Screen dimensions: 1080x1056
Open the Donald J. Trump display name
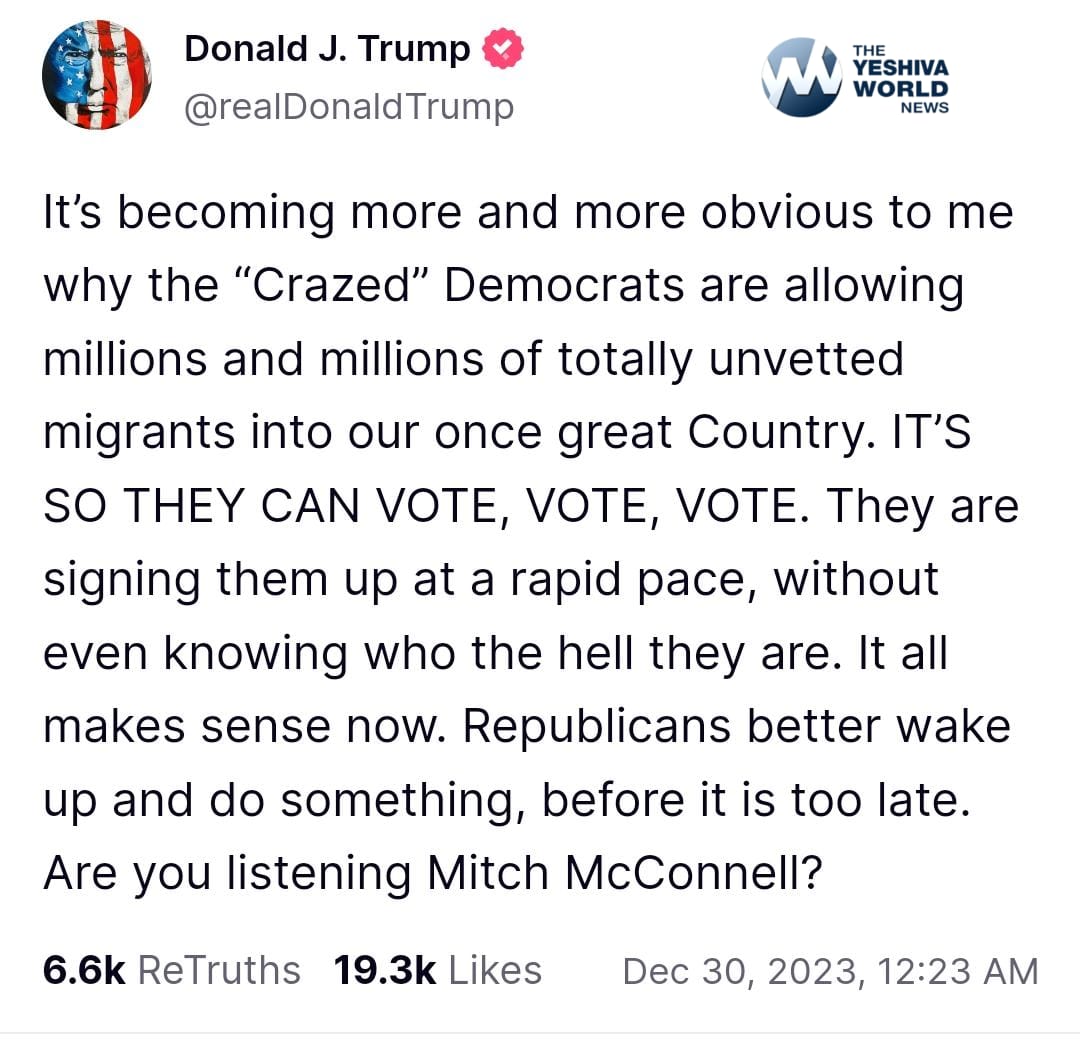327,49
